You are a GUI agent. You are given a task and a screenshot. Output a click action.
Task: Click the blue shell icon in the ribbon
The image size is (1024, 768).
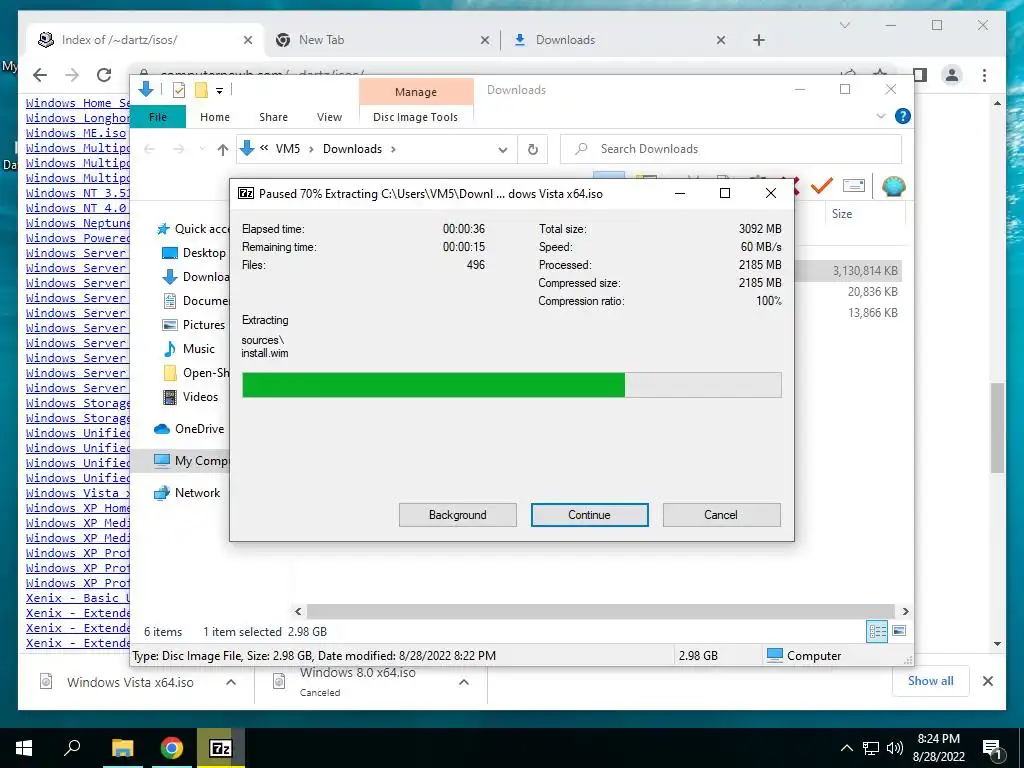point(893,186)
